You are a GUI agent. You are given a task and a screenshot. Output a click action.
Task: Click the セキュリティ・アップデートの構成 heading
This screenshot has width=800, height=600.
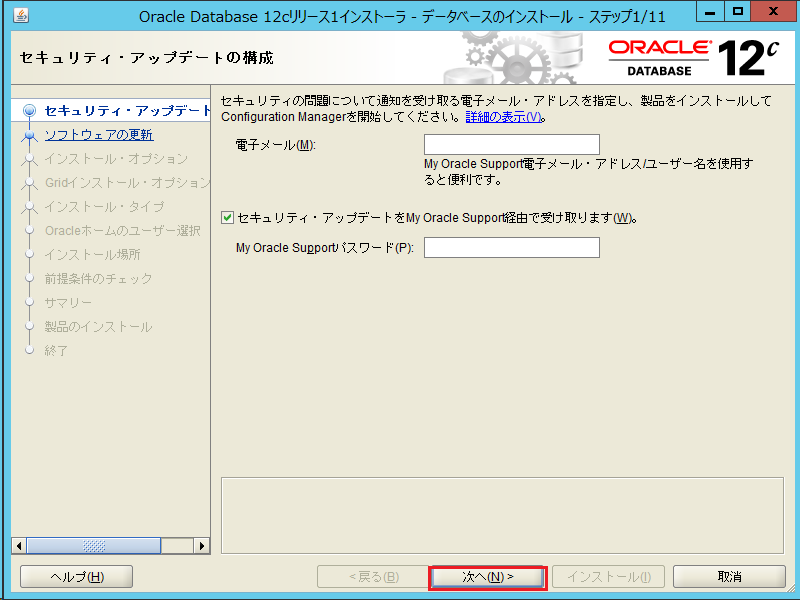coord(146,58)
